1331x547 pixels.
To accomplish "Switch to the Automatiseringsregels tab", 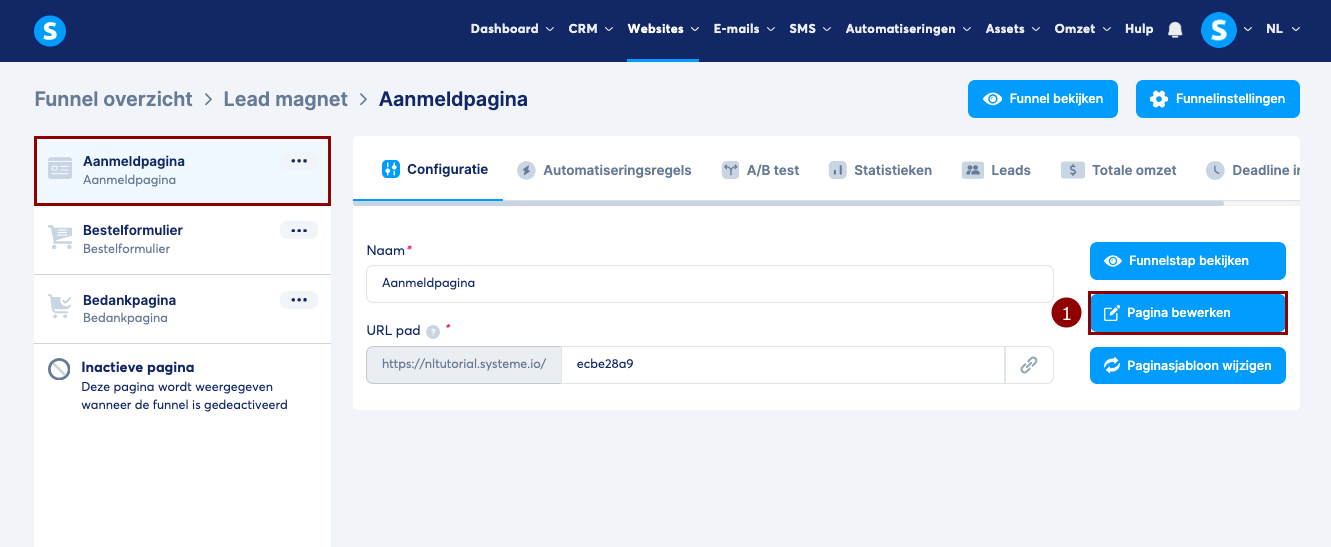I will 604,170.
